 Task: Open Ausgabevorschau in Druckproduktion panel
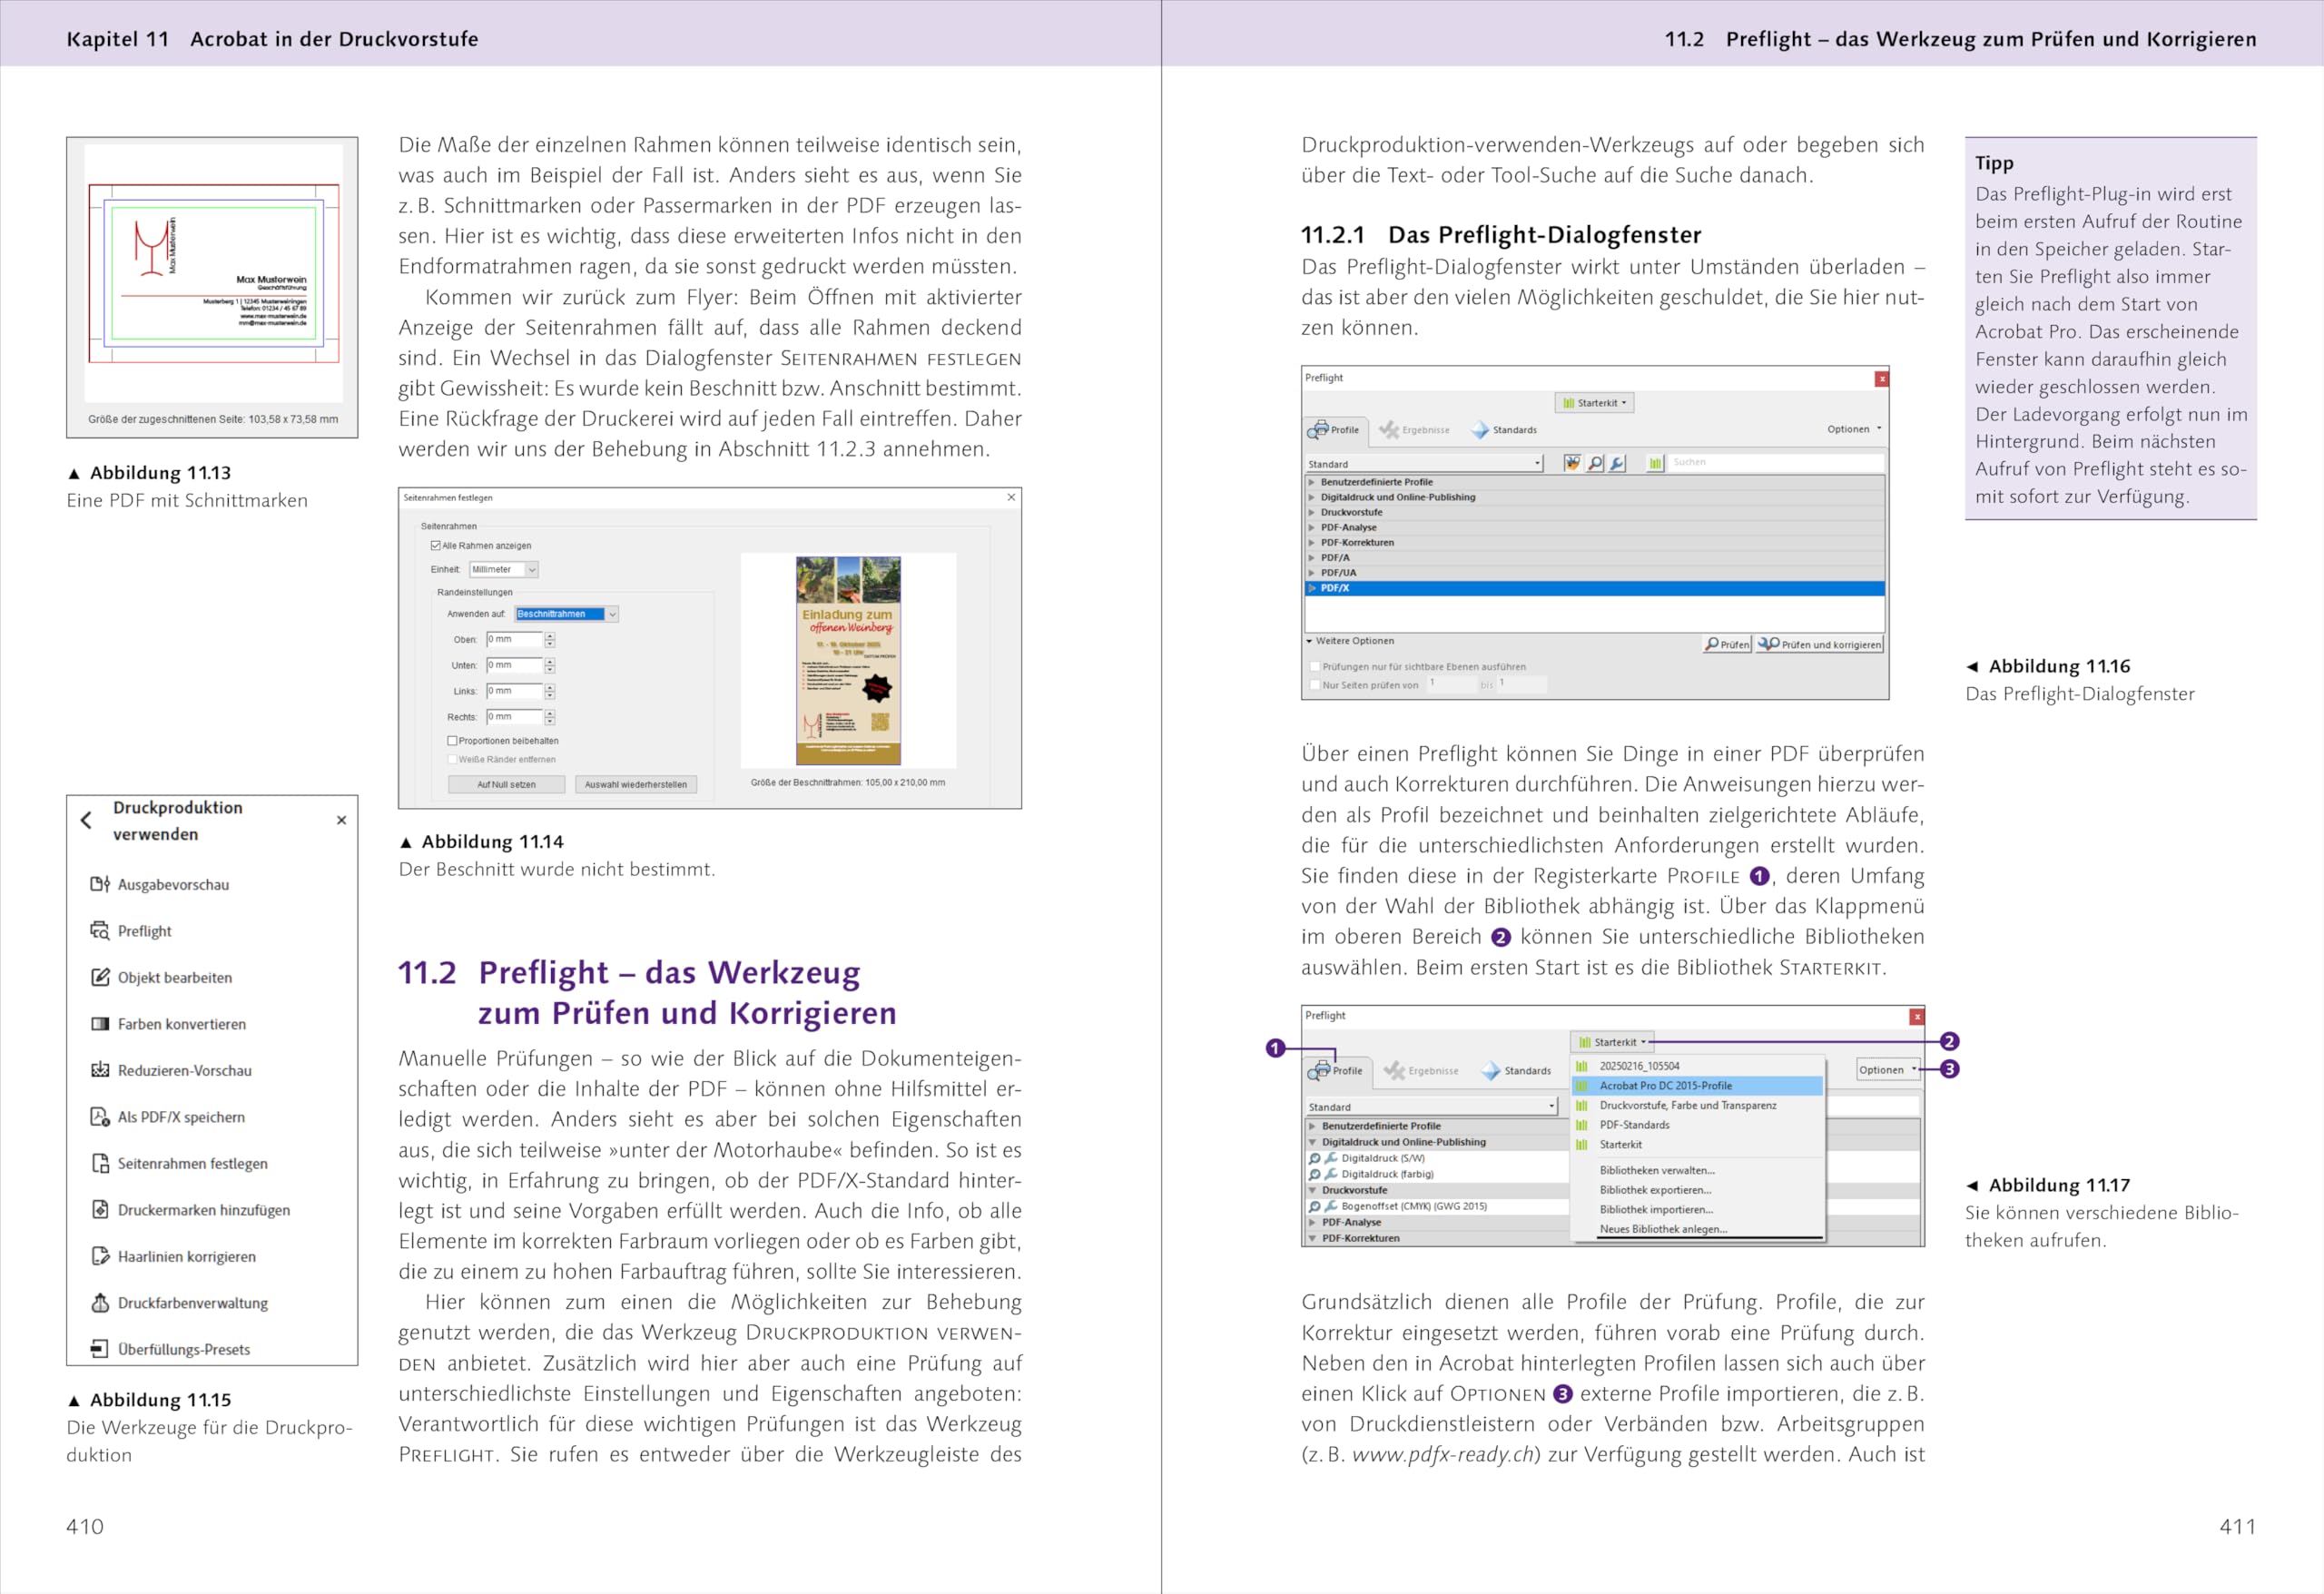click(x=160, y=885)
